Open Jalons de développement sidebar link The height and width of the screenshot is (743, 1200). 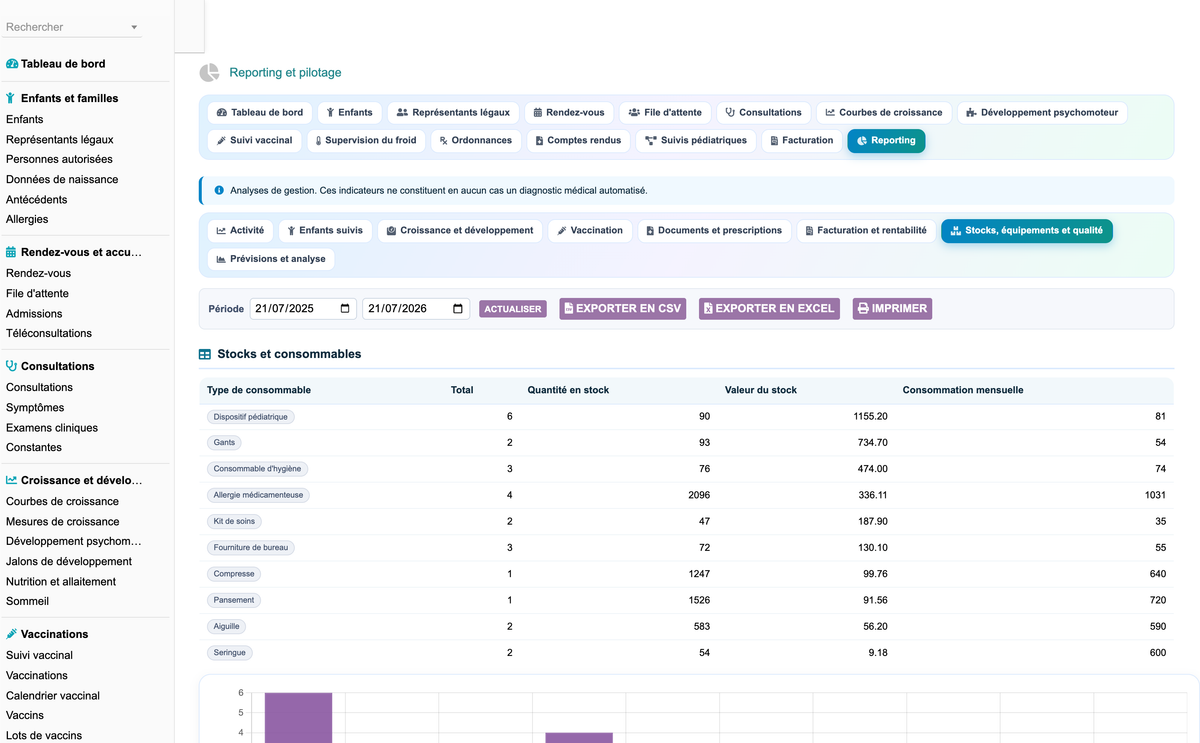pyautogui.click(x=69, y=562)
